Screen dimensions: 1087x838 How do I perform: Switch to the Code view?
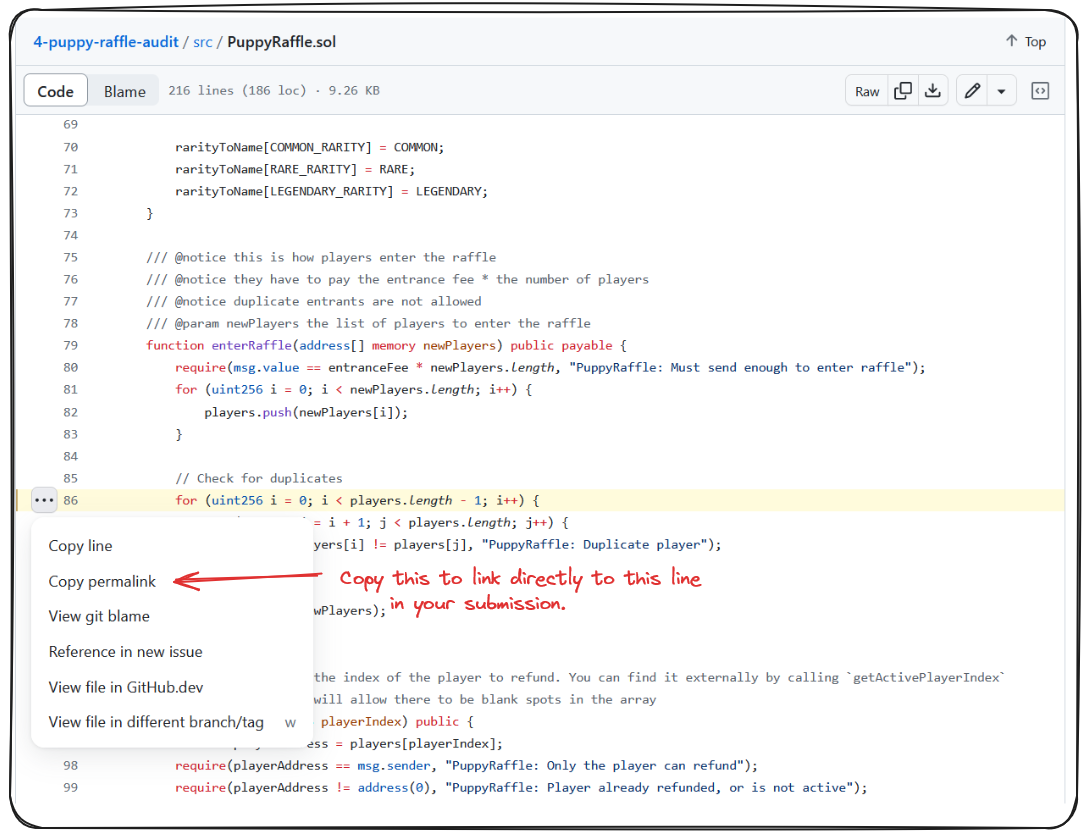pos(56,91)
